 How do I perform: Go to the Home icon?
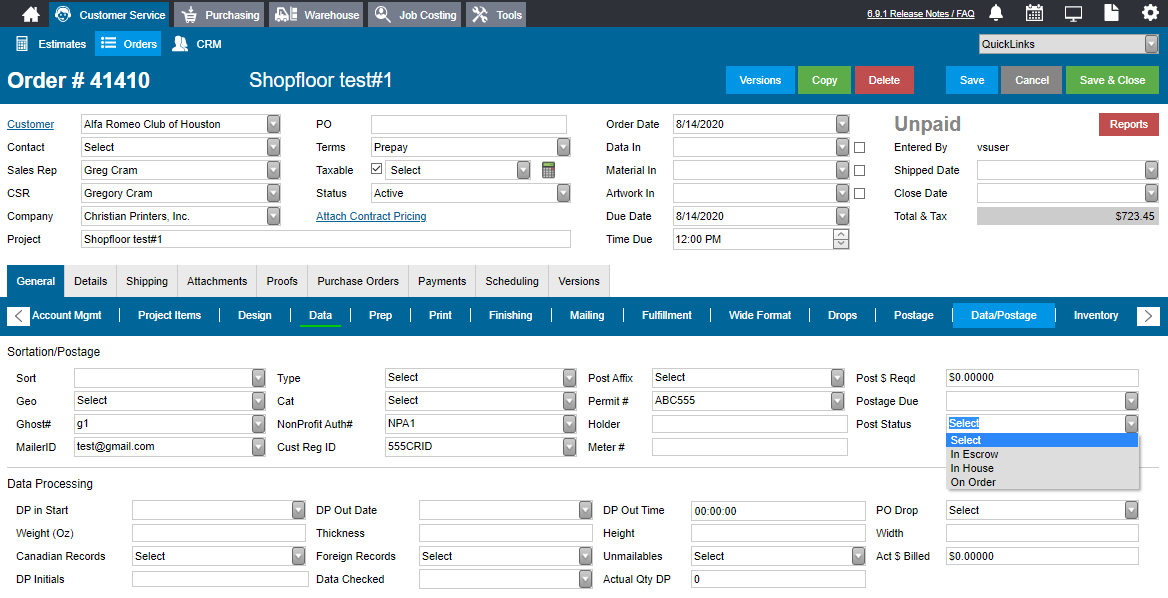pyautogui.click(x=31, y=14)
